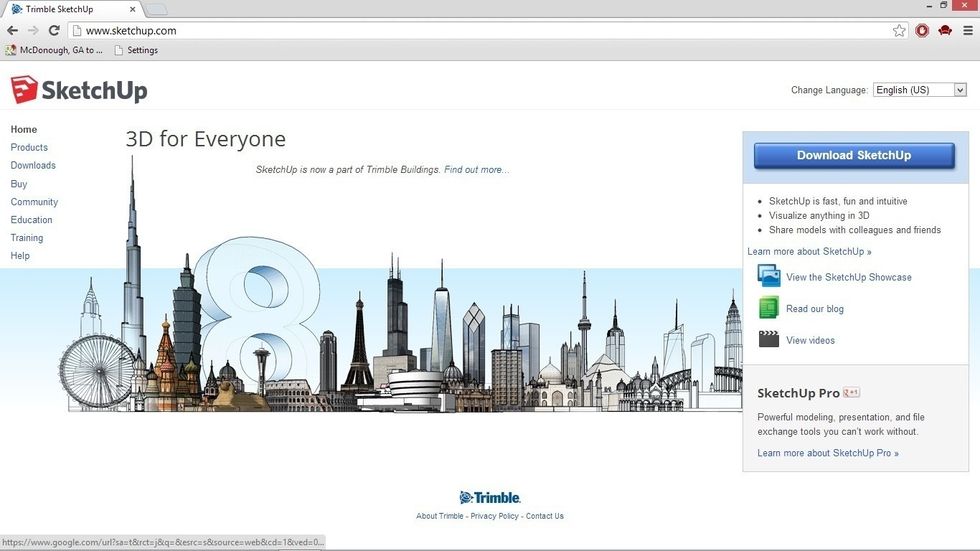The width and height of the screenshot is (980, 551).
Task: Click the Google +1 badge
Action: (851, 392)
